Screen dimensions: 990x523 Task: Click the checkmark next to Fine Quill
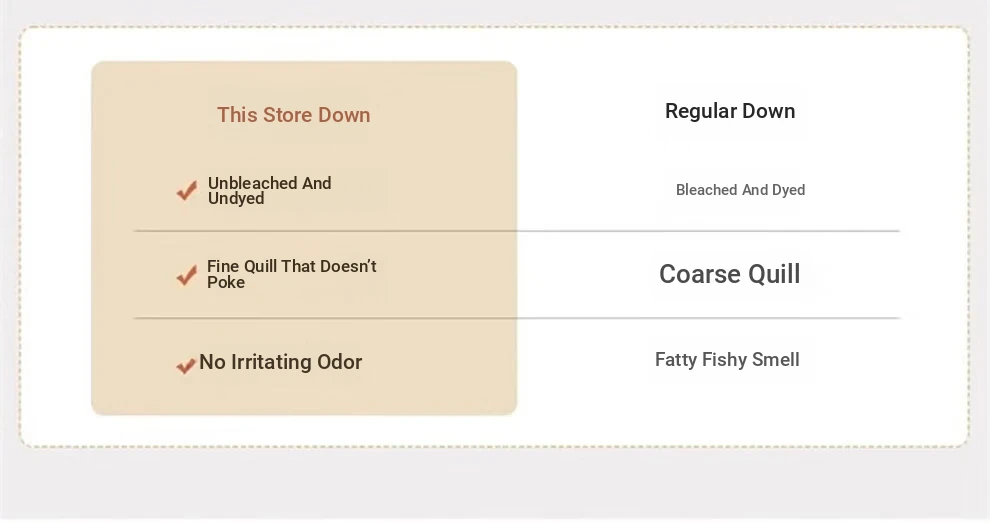pos(186,275)
